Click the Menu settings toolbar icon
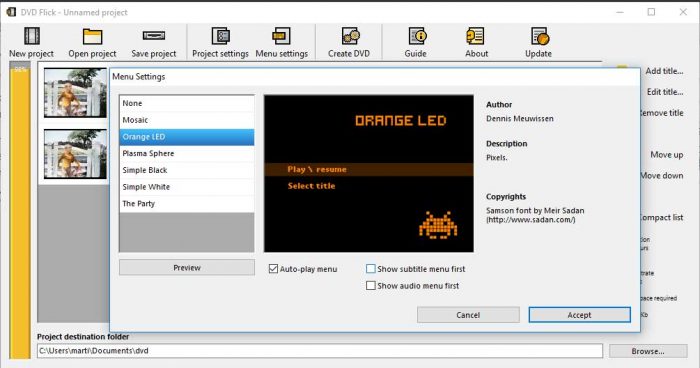The height and width of the screenshot is (368, 700). coord(282,36)
